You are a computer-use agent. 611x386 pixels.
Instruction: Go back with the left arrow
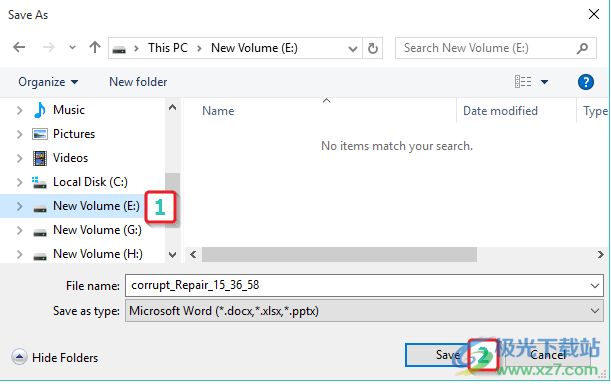click(x=19, y=48)
